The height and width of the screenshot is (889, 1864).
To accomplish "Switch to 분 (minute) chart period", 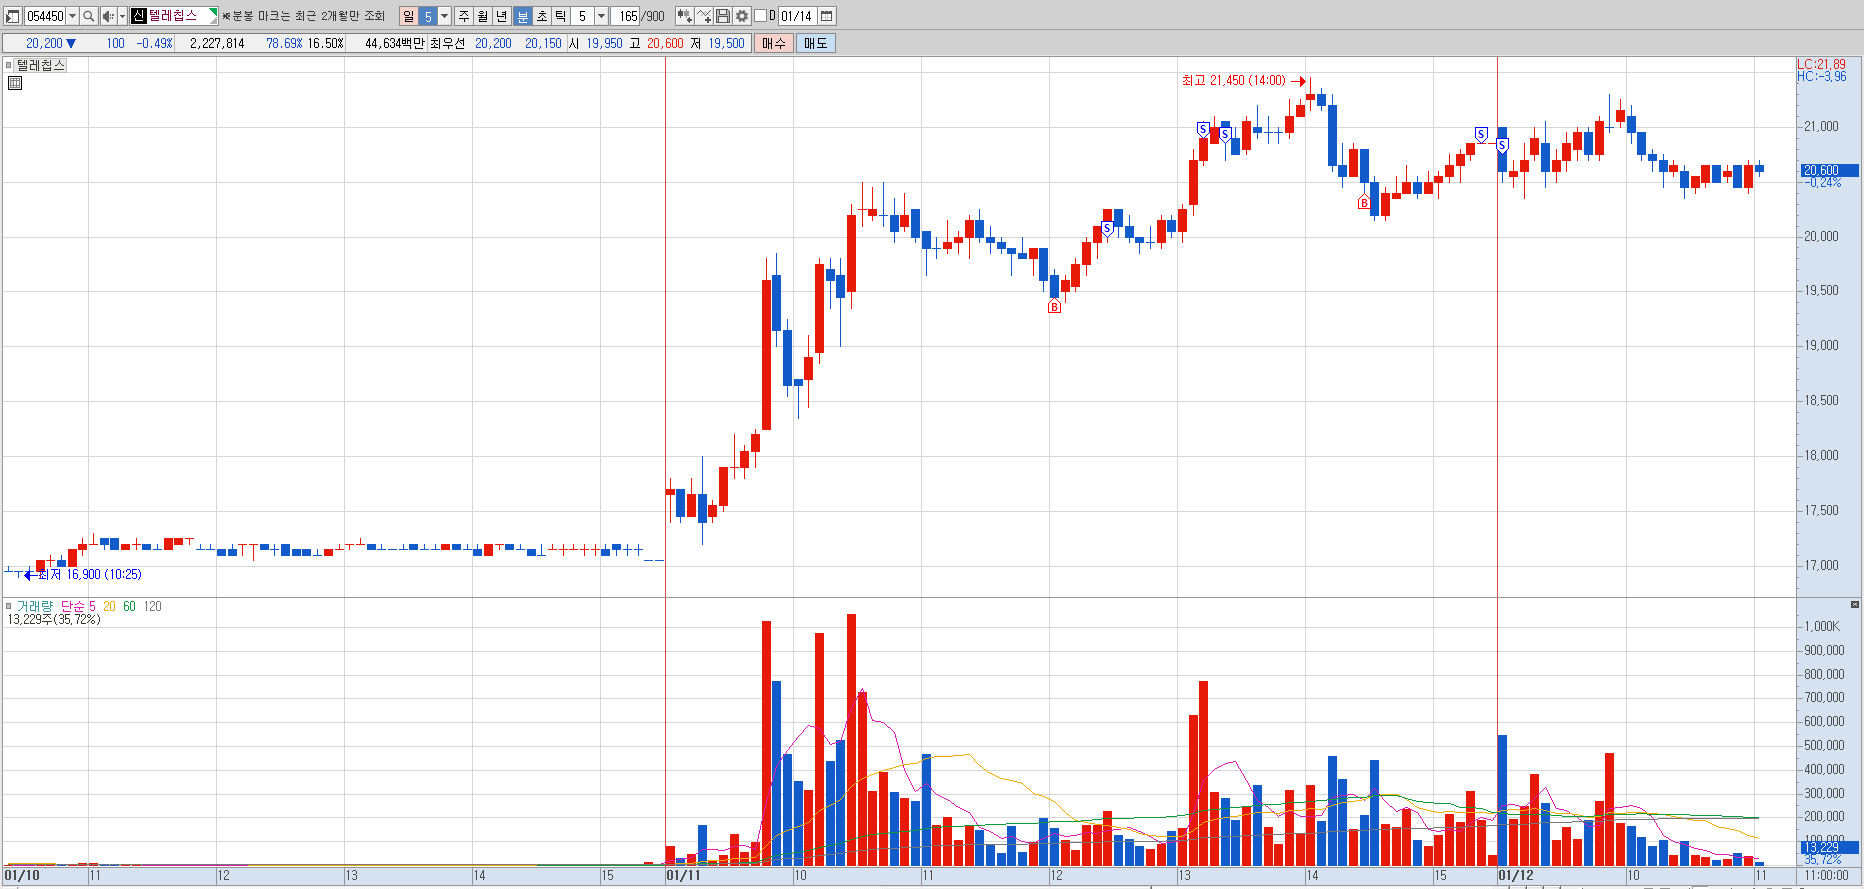I will point(522,16).
